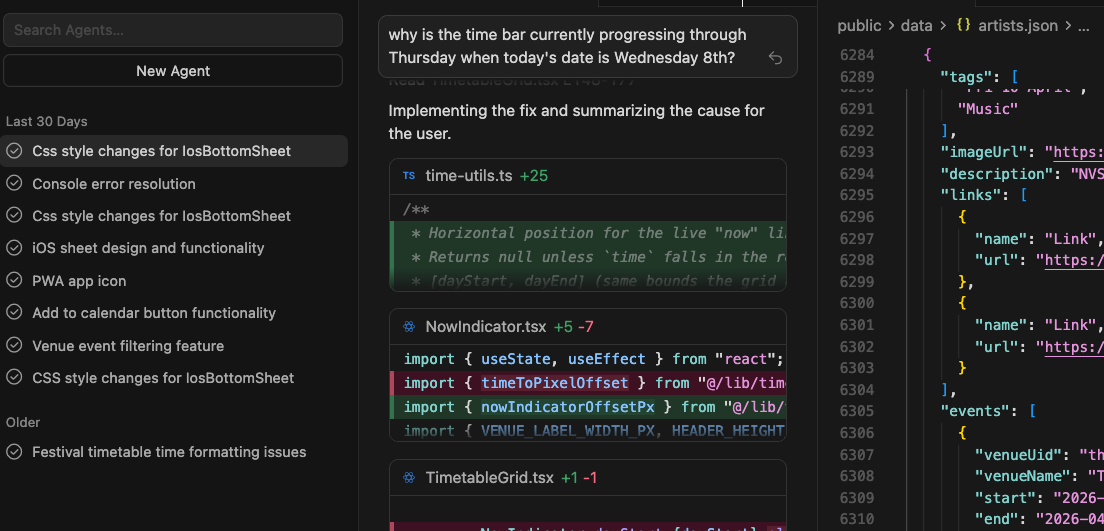Focus the Search Agents input field

click(x=173, y=30)
